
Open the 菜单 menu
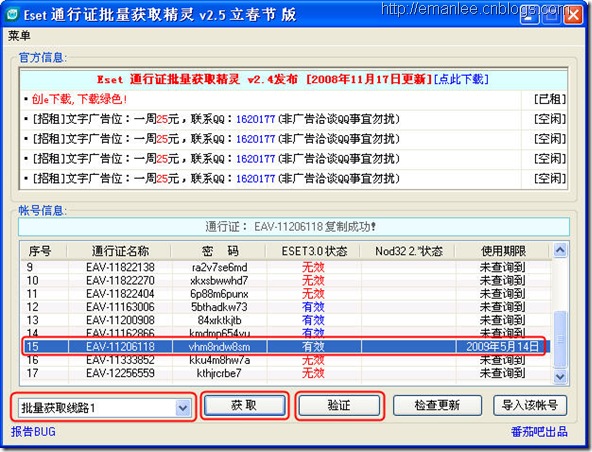click(x=19, y=36)
